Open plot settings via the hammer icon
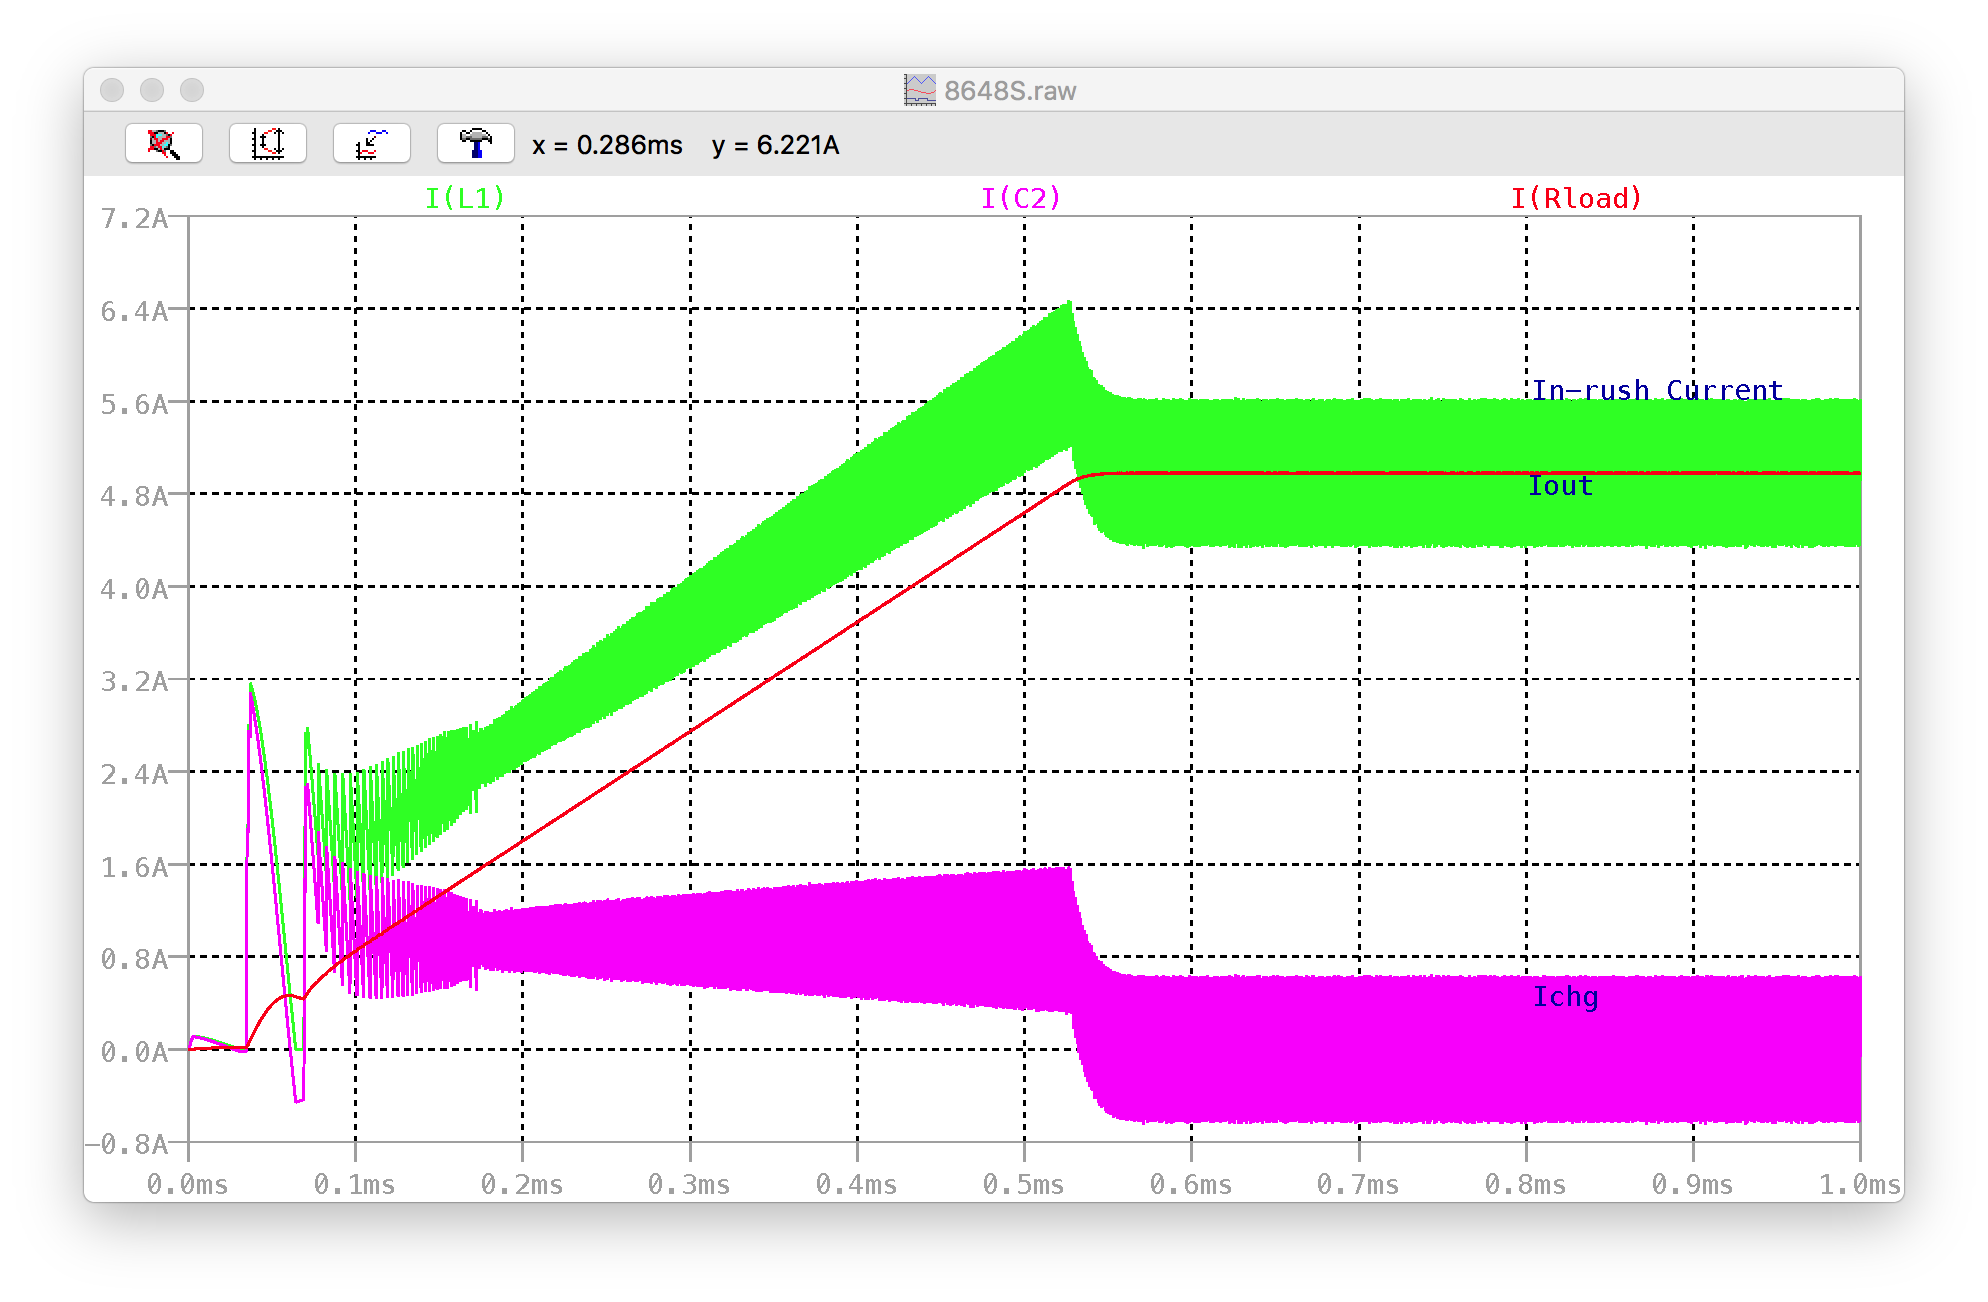Screen dimensions: 1988x1302 click(x=476, y=144)
